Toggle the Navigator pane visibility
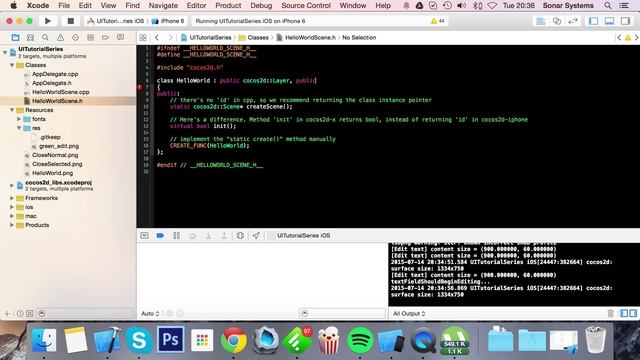The image size is (640, 360). [593, 21]
